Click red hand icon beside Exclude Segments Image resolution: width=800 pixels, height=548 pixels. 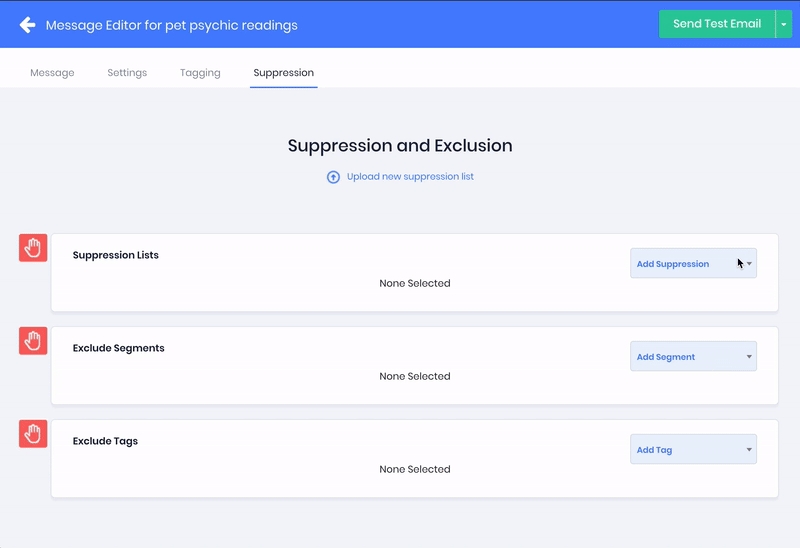(x=33, y=341)
